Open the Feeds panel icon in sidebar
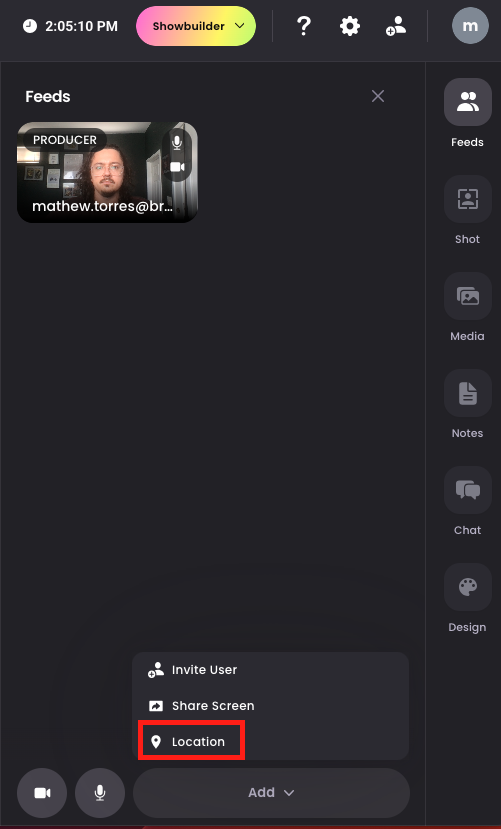Viewport: 501px width, 829px height. point(468,102)
